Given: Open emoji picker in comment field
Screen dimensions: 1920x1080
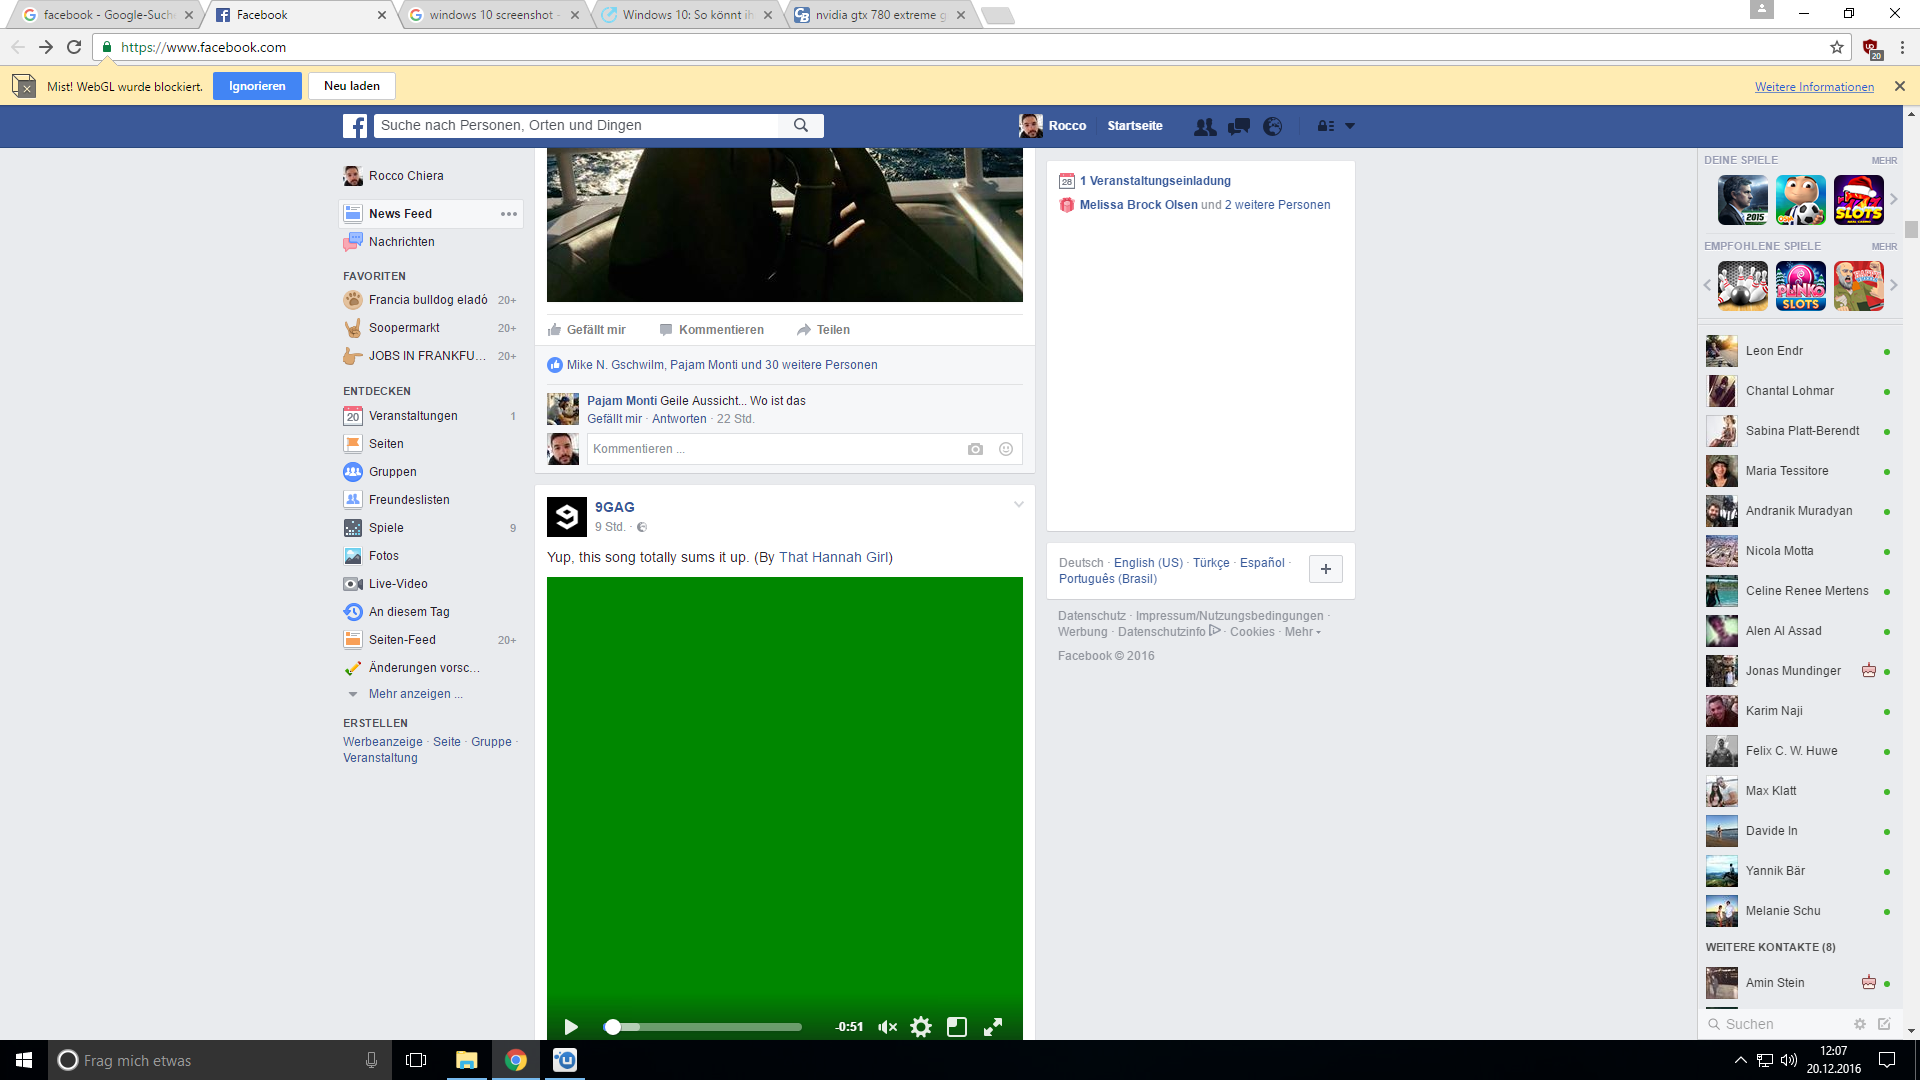Looking at the screenshot, I should coord(1006,449).
